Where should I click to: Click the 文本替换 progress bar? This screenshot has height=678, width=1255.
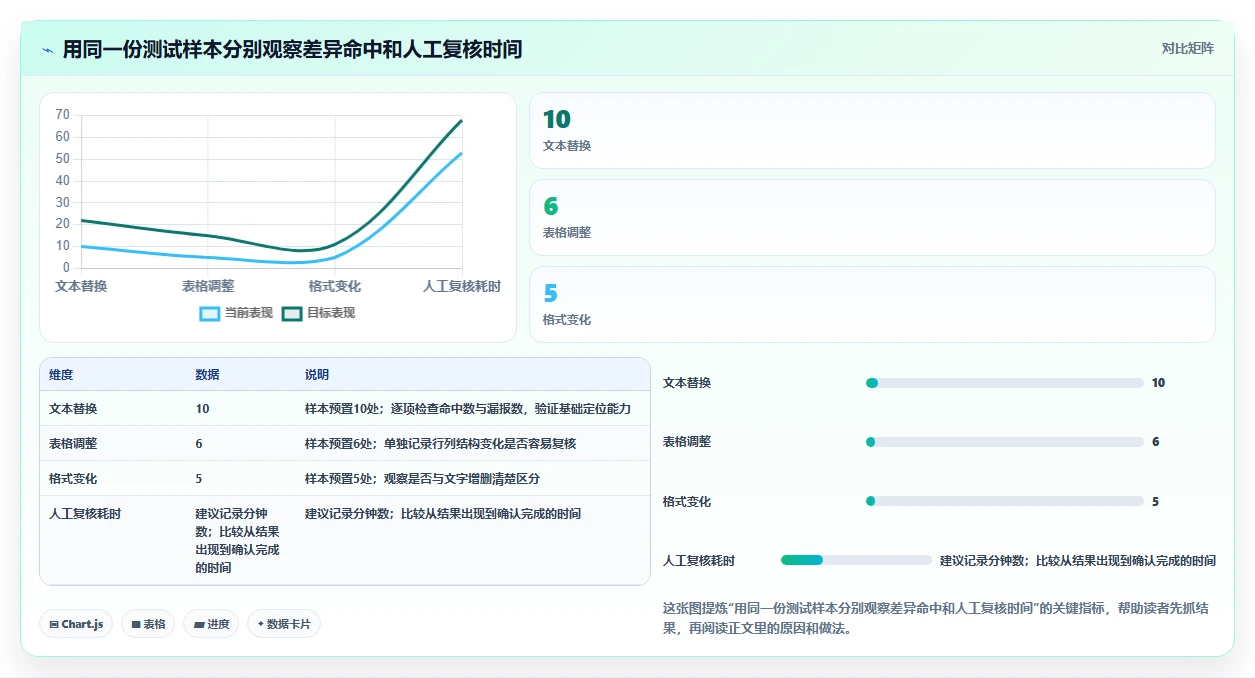[x=1005, y=383]
